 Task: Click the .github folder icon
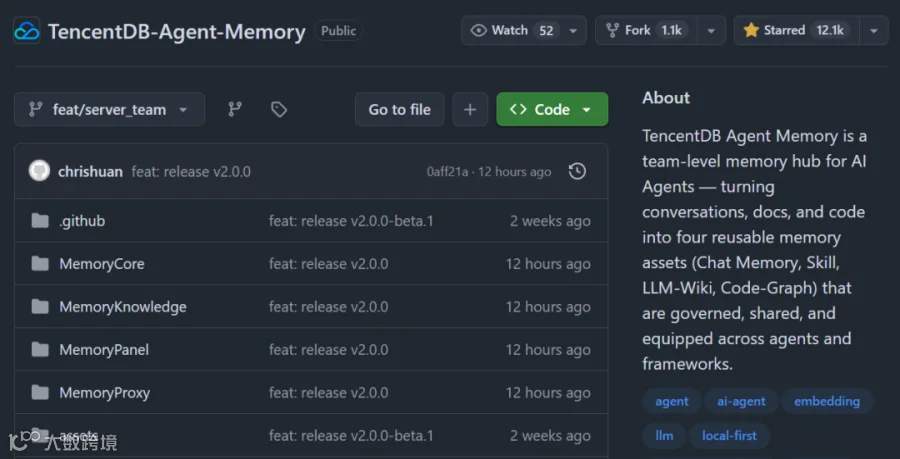[40, 221]
